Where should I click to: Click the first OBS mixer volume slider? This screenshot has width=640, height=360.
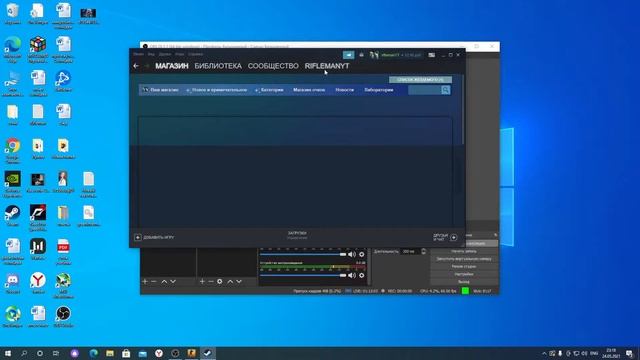pos(303,254)
